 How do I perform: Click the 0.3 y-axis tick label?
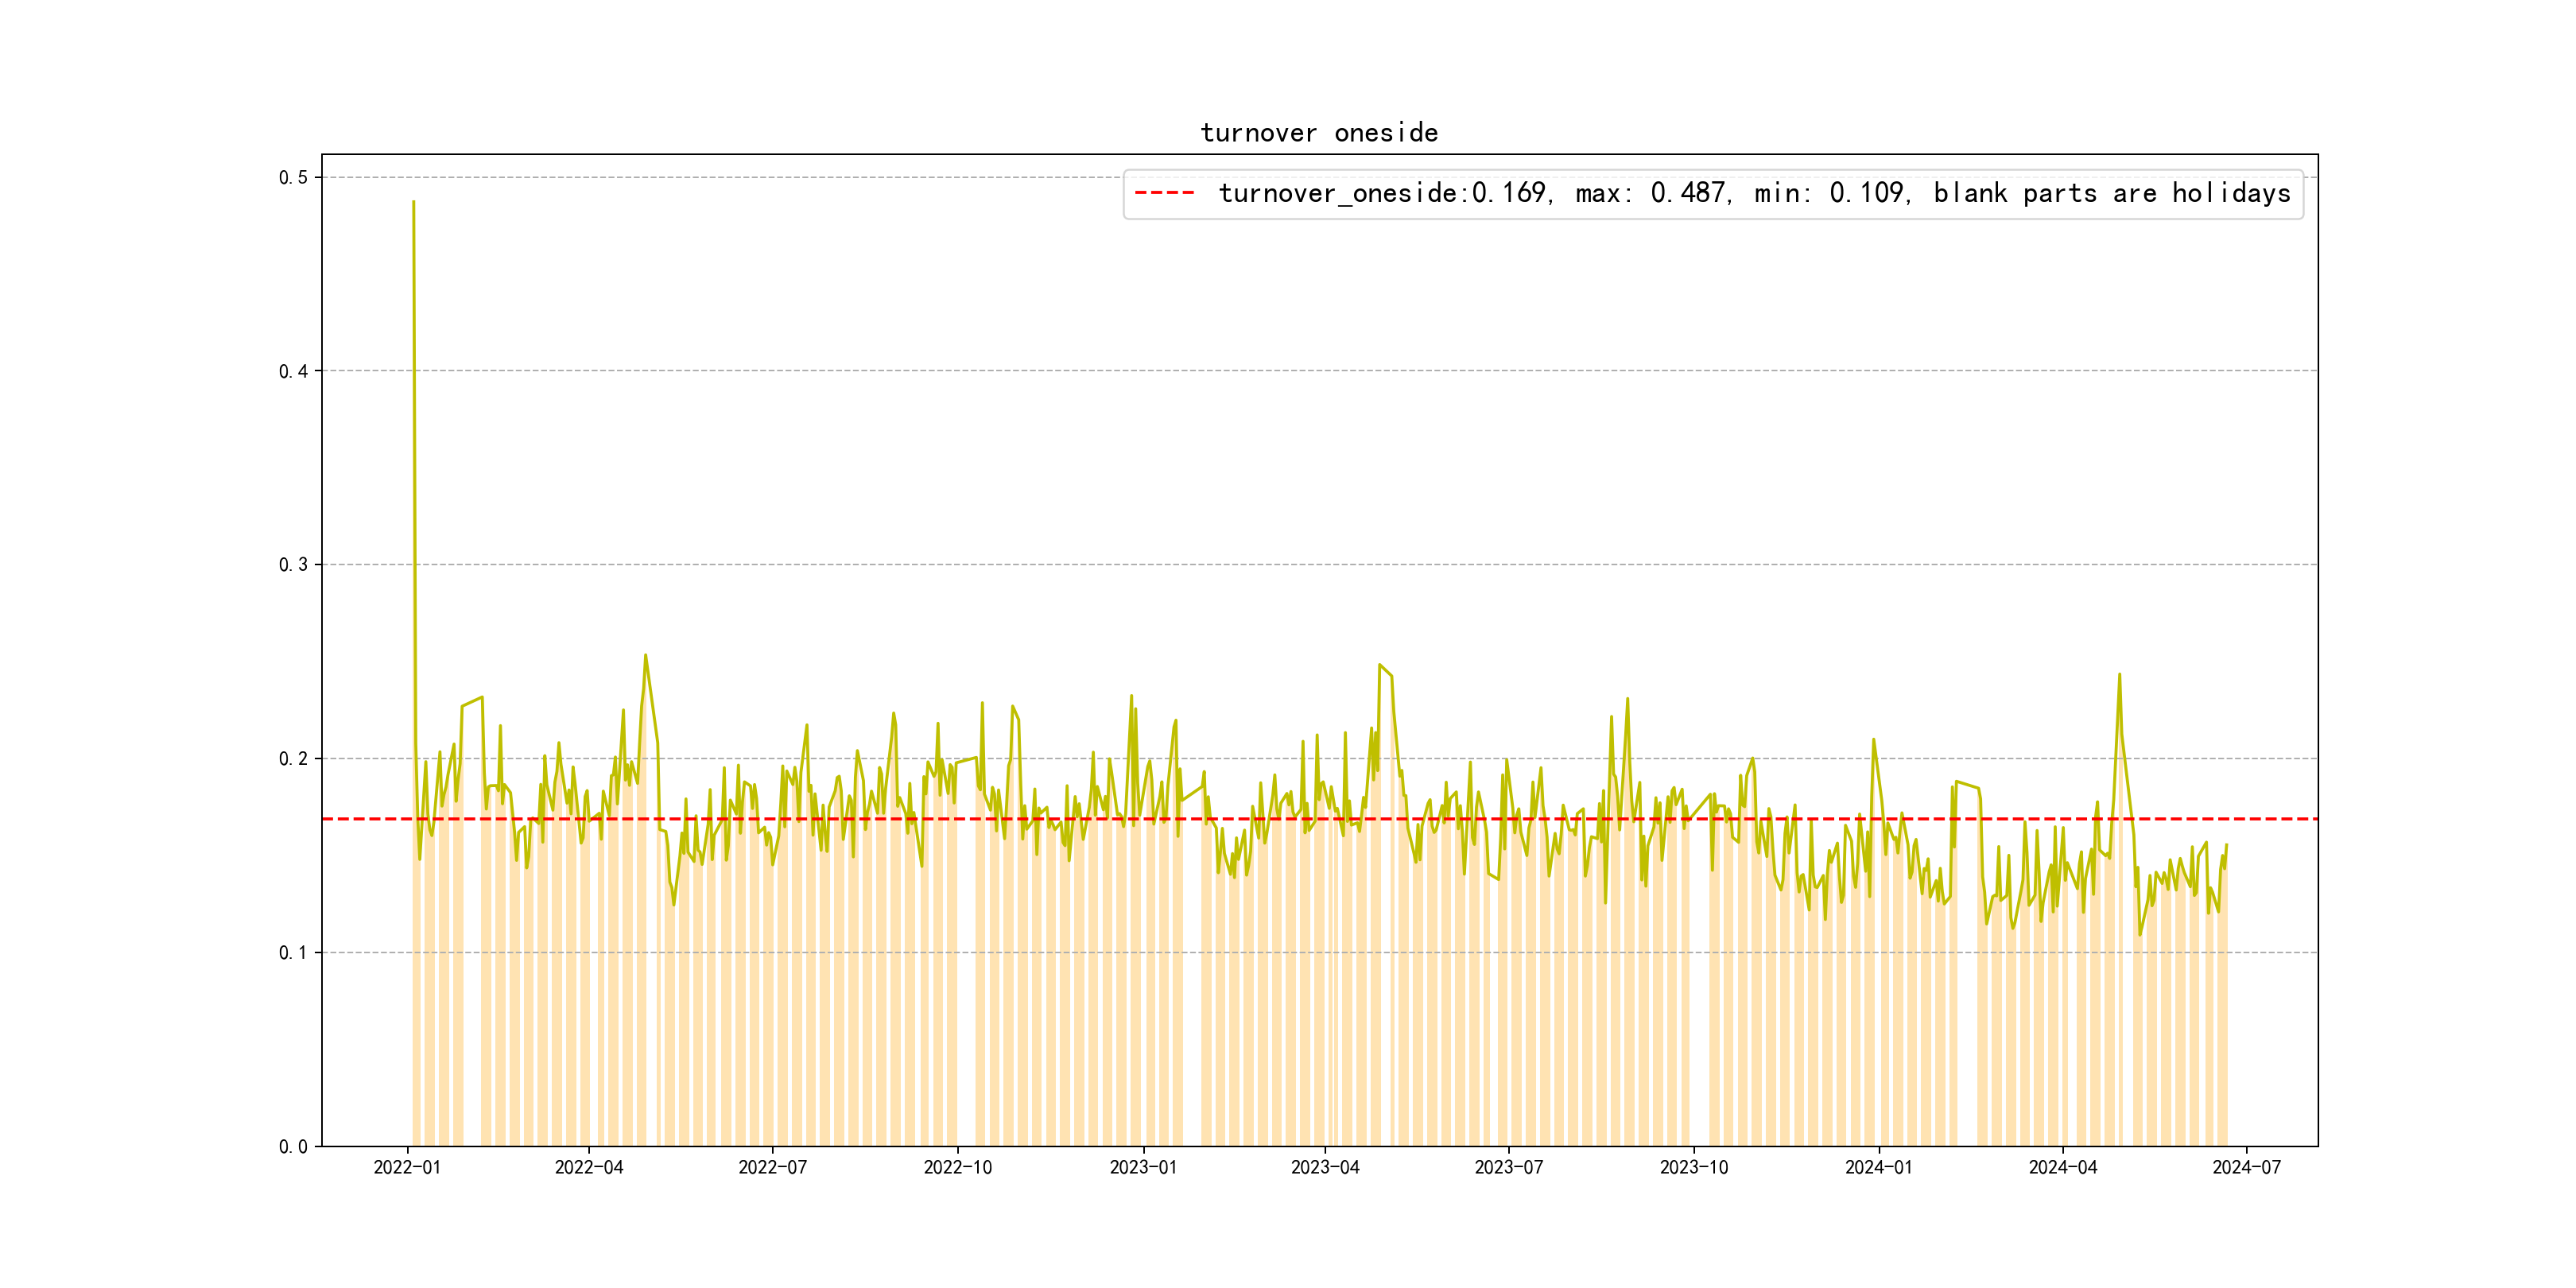click(x=293, y=565)
